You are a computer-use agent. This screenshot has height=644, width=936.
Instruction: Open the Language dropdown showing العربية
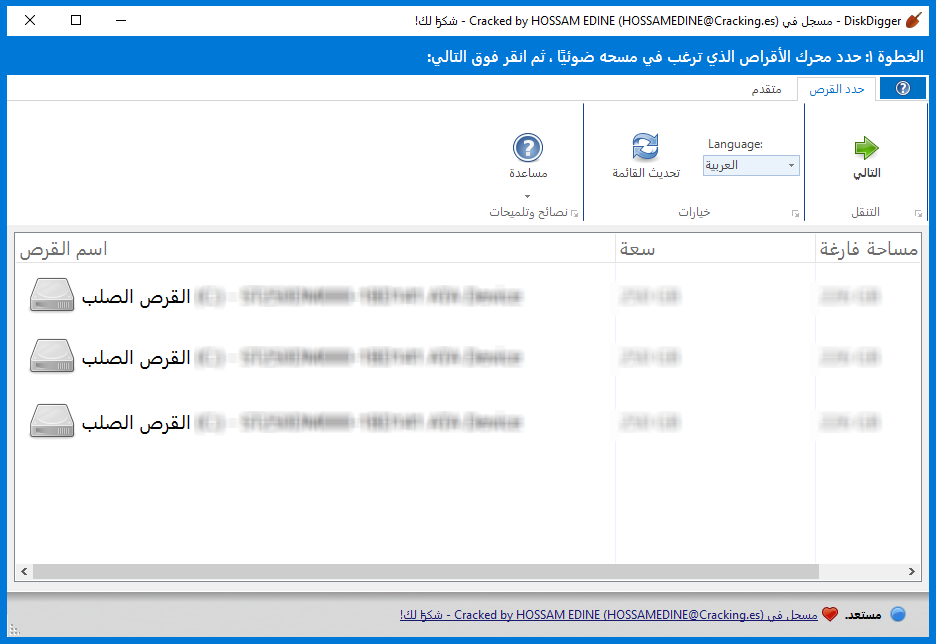751,165
